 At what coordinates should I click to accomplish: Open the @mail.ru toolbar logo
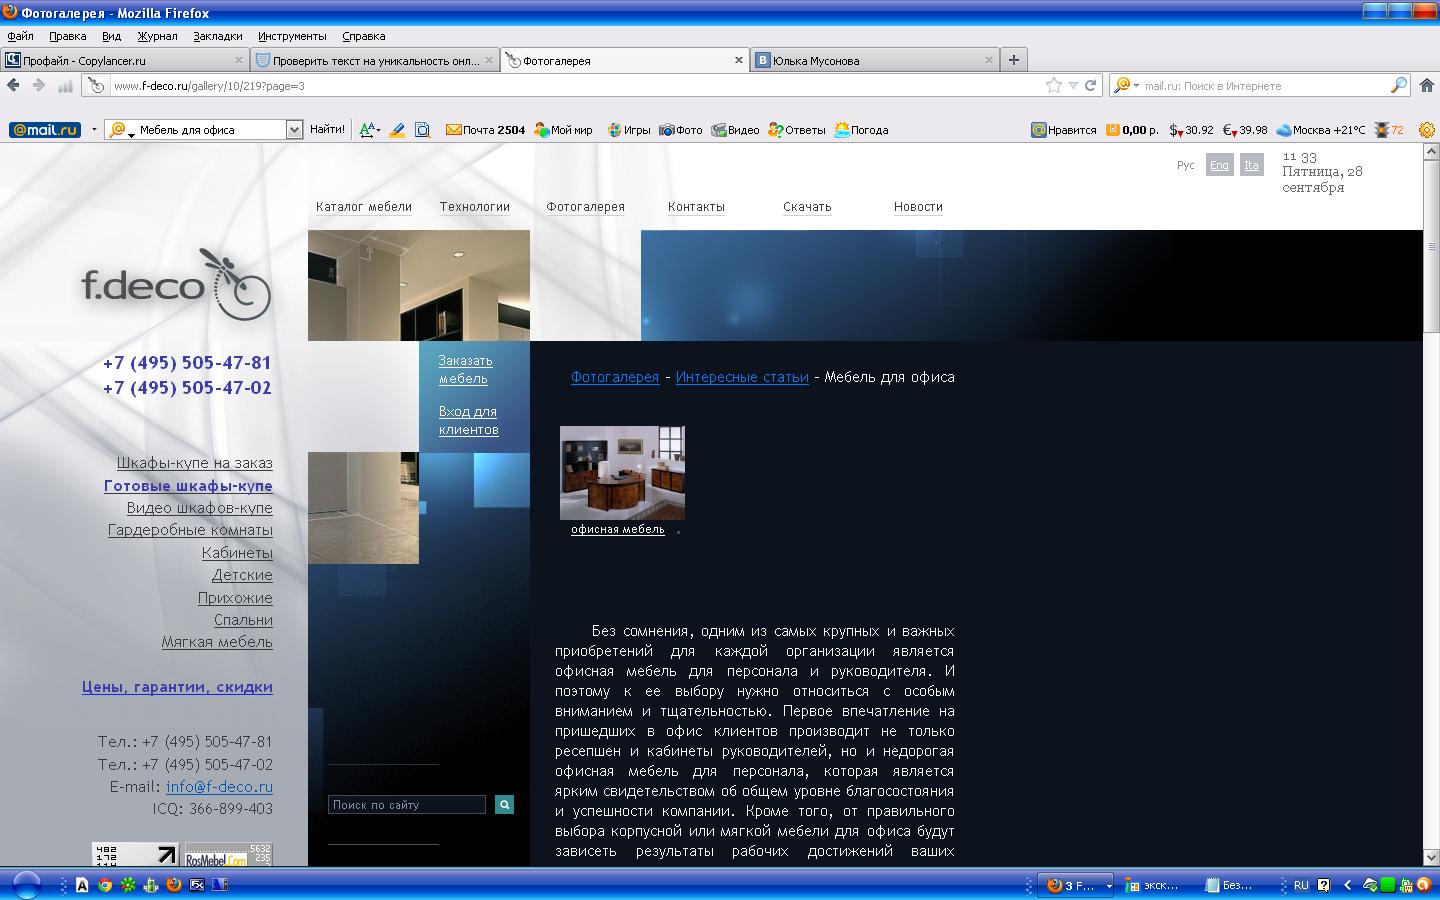point(45,130)
